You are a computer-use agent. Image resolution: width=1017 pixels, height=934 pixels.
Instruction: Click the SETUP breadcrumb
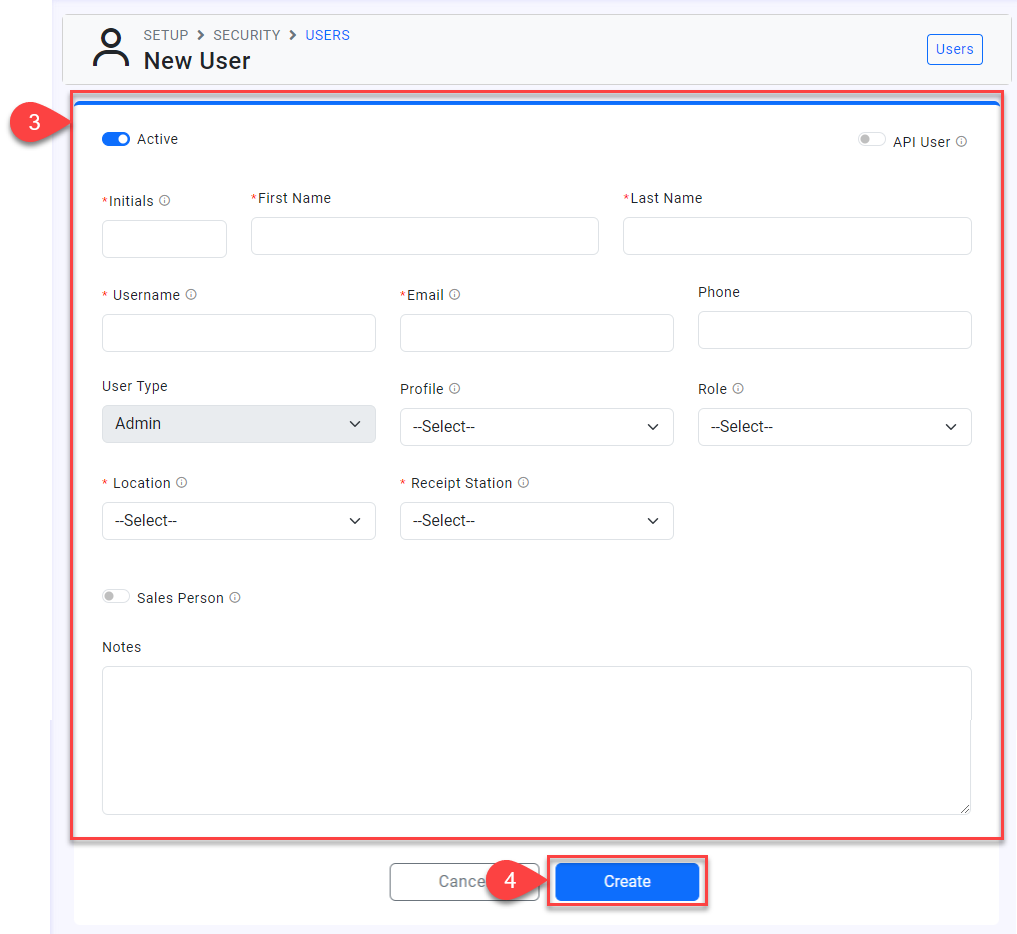pos(166,35)
